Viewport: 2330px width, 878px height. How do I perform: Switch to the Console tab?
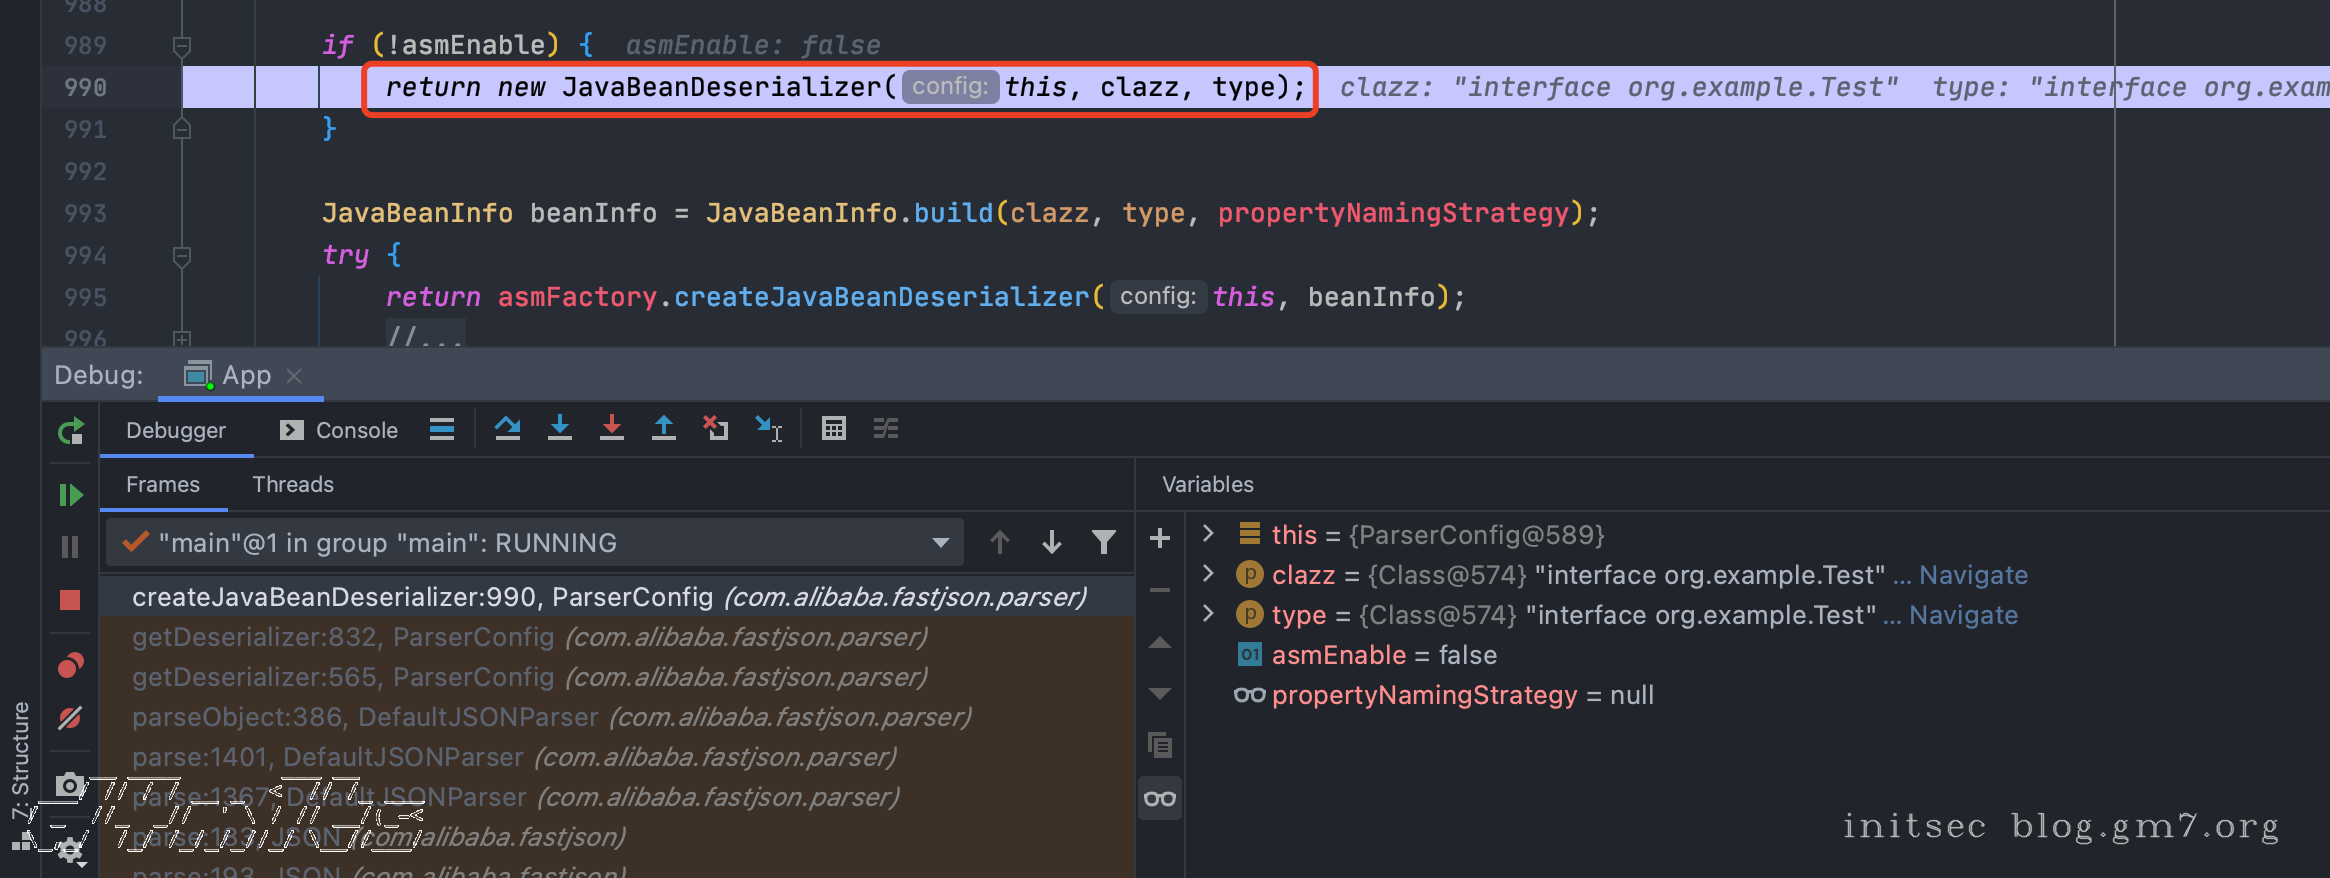340,430
